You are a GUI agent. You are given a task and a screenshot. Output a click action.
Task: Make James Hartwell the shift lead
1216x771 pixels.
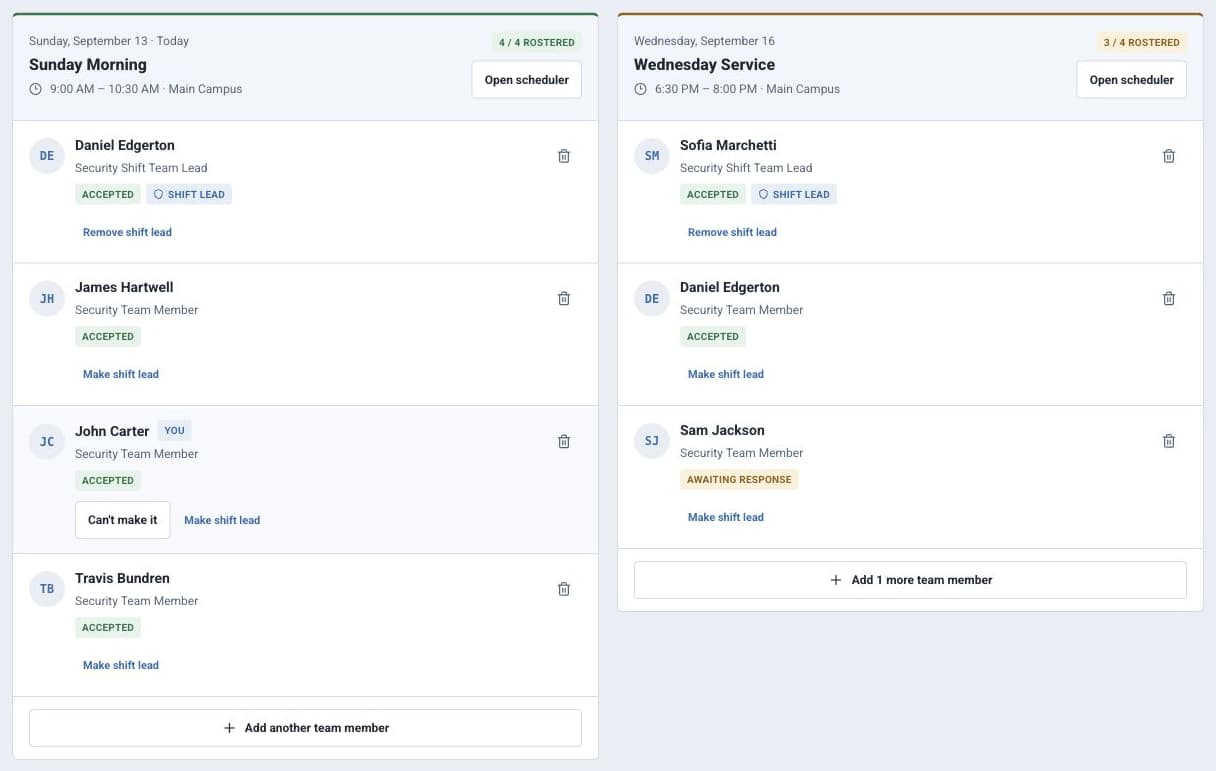(x=121, y=374)
